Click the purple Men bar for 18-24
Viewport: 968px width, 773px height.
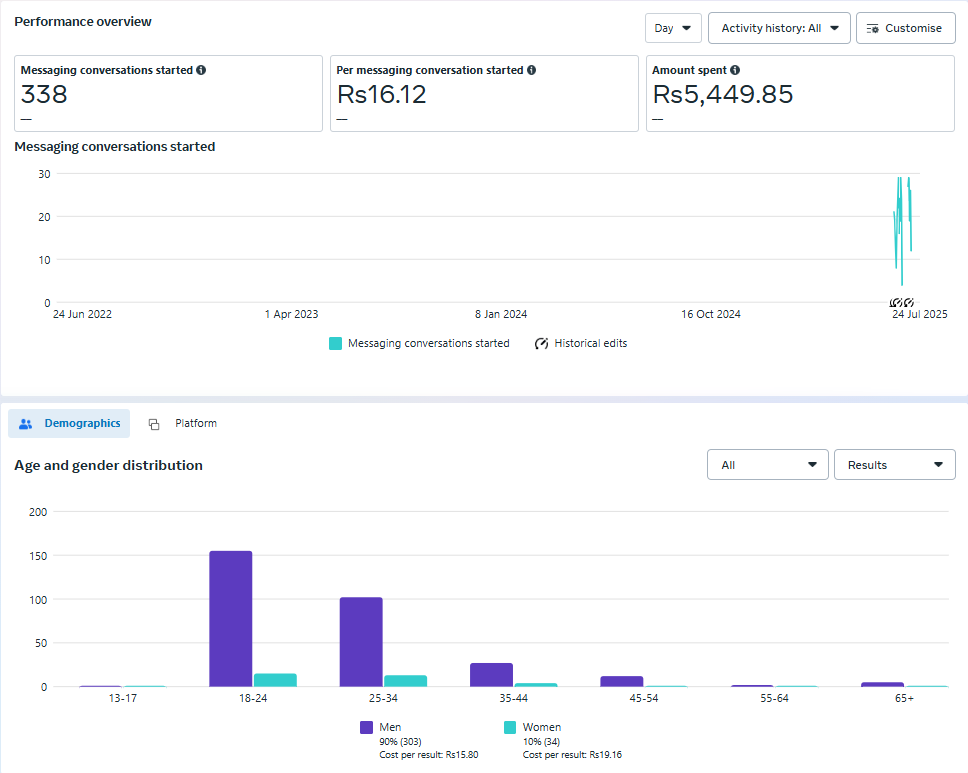tap(230, 618)
